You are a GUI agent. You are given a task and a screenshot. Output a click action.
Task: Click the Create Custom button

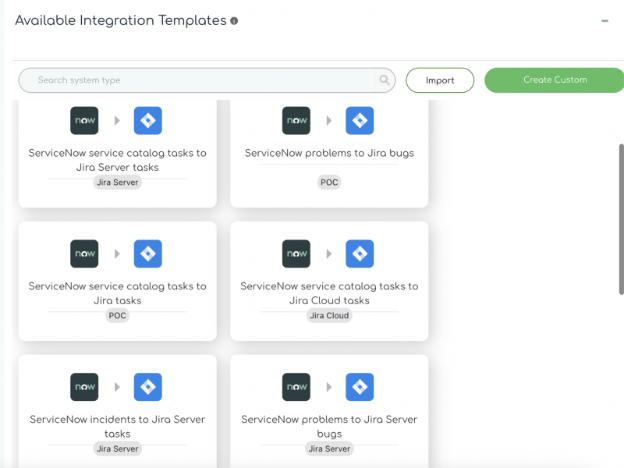555,80
